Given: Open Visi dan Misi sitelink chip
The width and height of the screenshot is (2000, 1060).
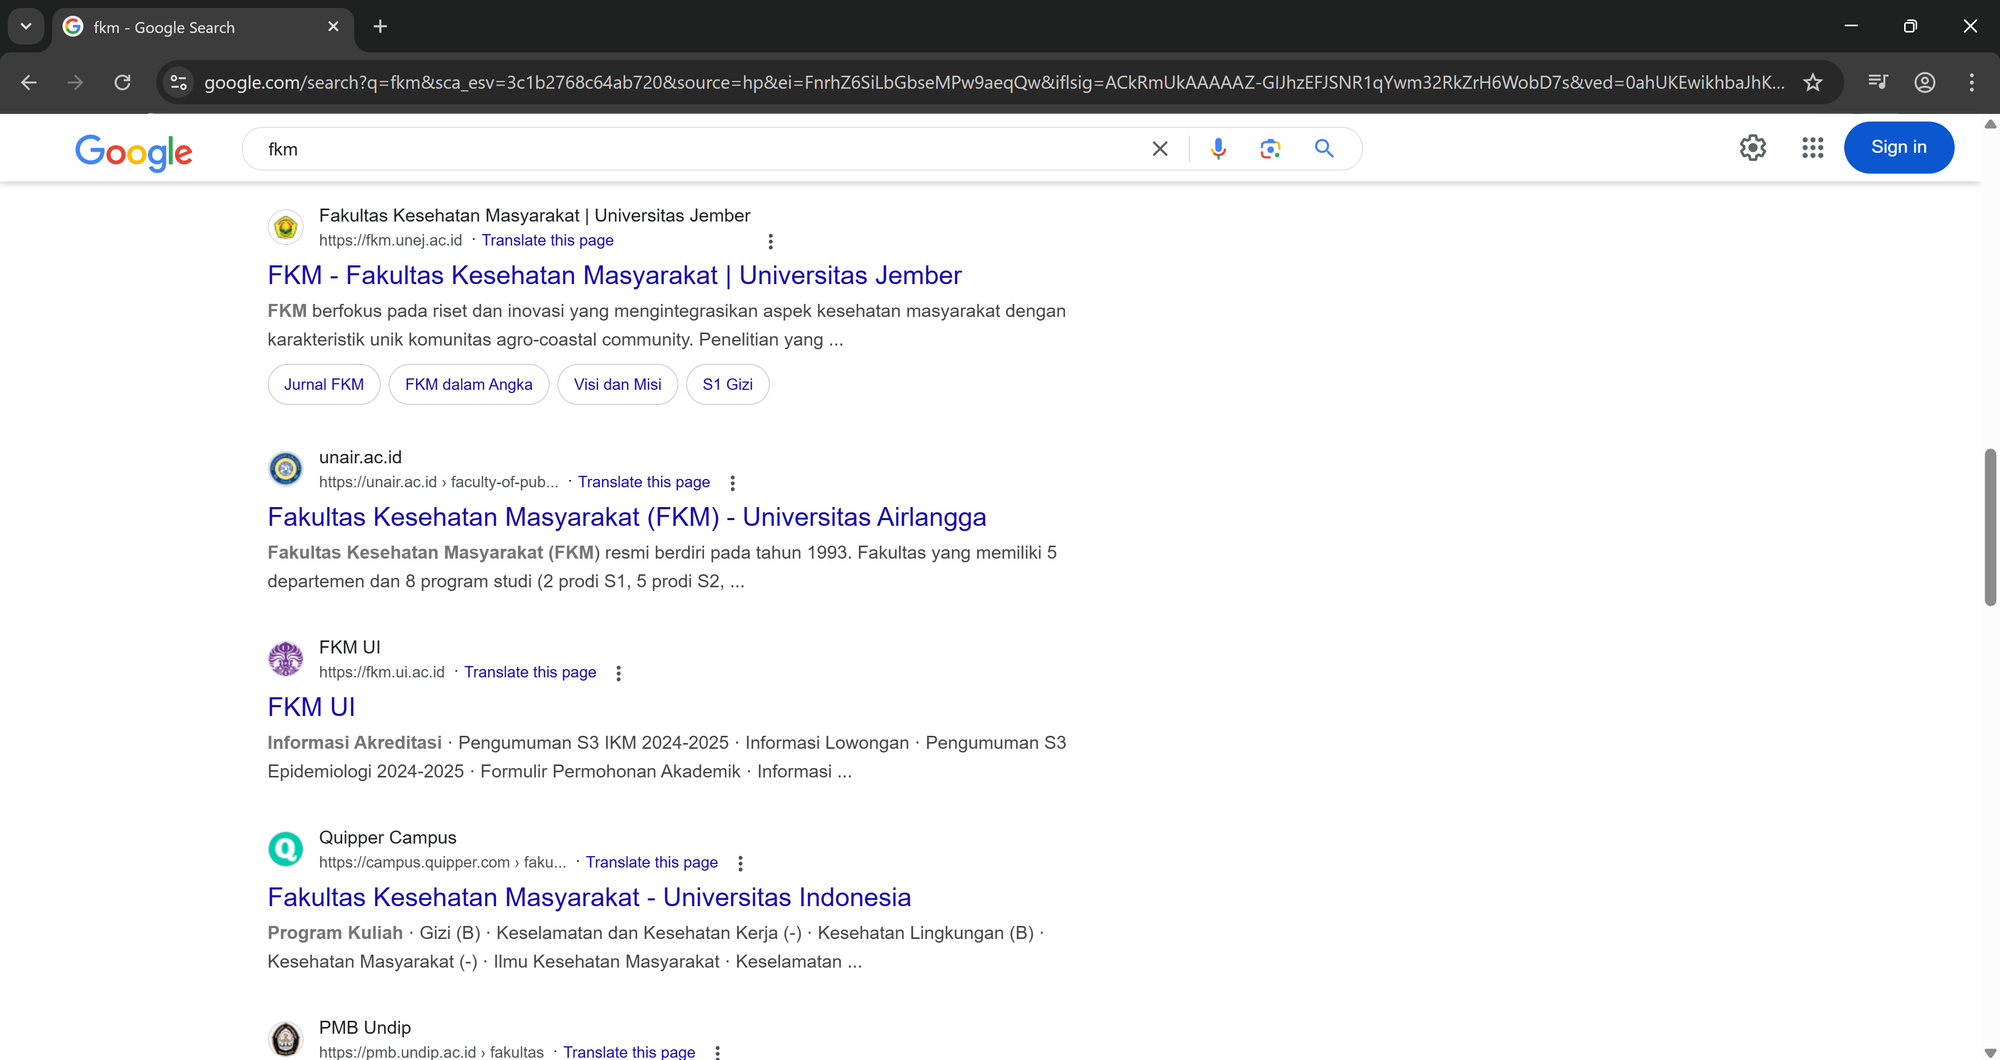Looking at the screenshot, I should click(x=618, y=384).
